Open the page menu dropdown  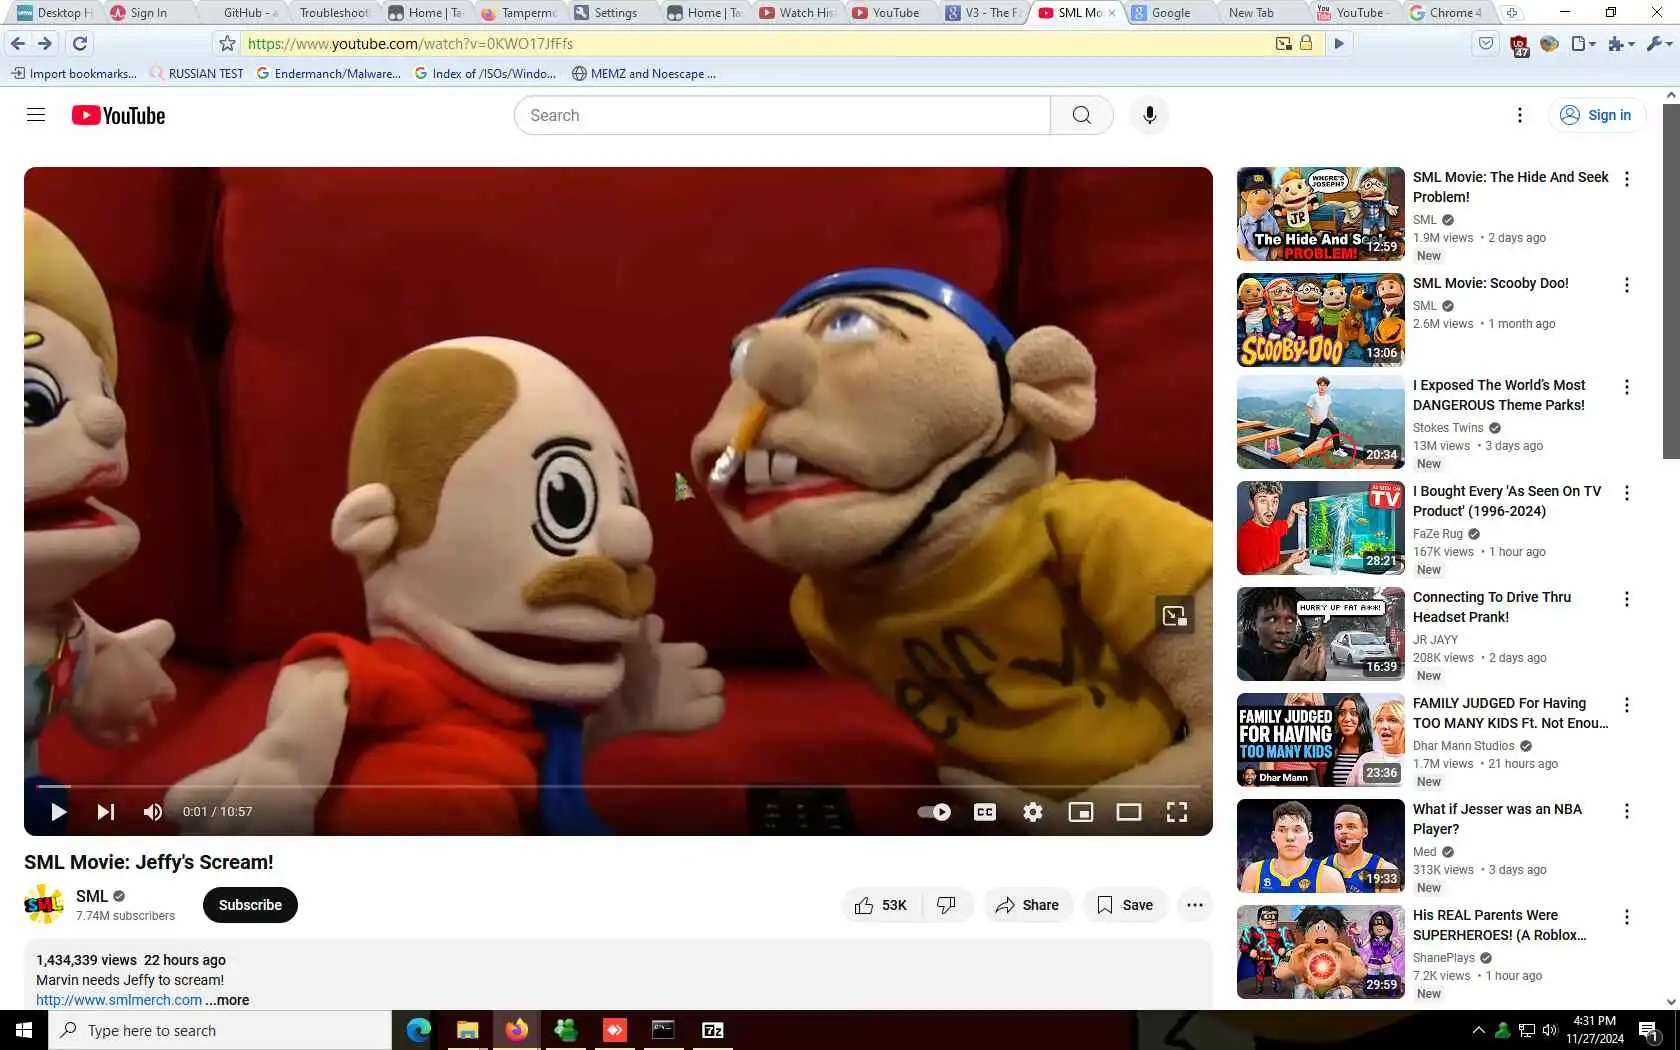1583,43
